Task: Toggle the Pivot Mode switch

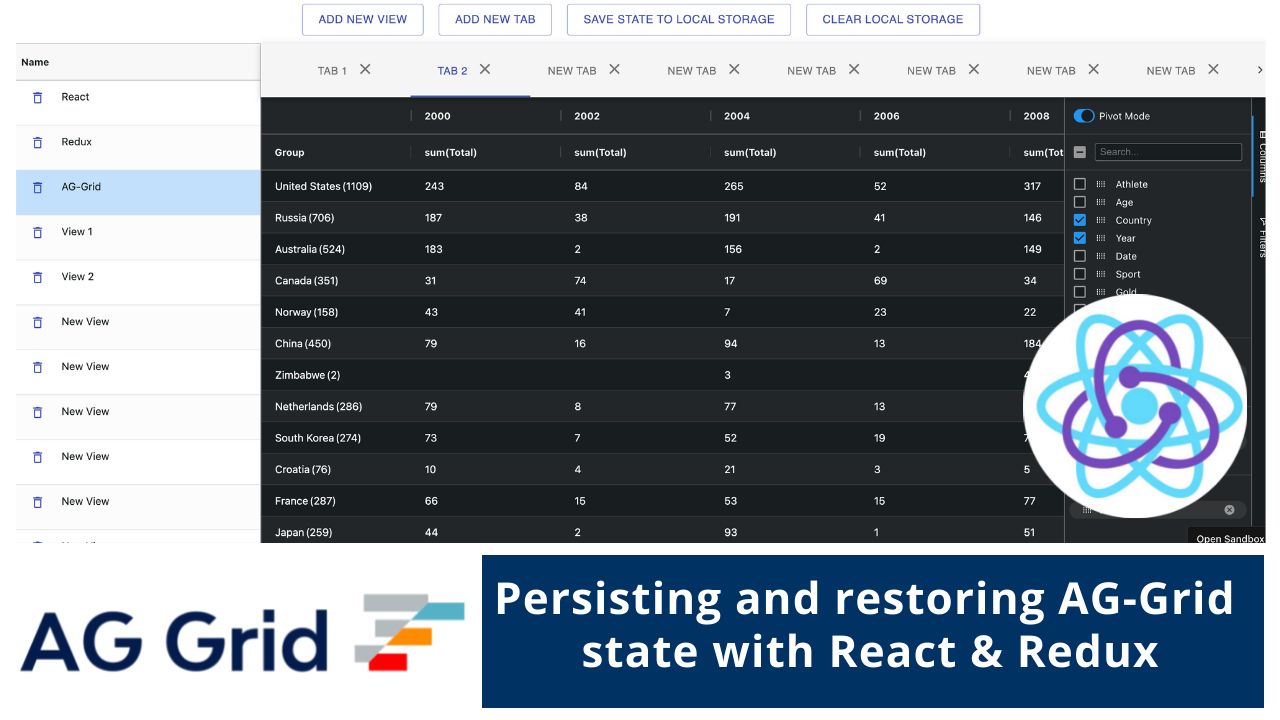Action: [x=1084, y=116]
